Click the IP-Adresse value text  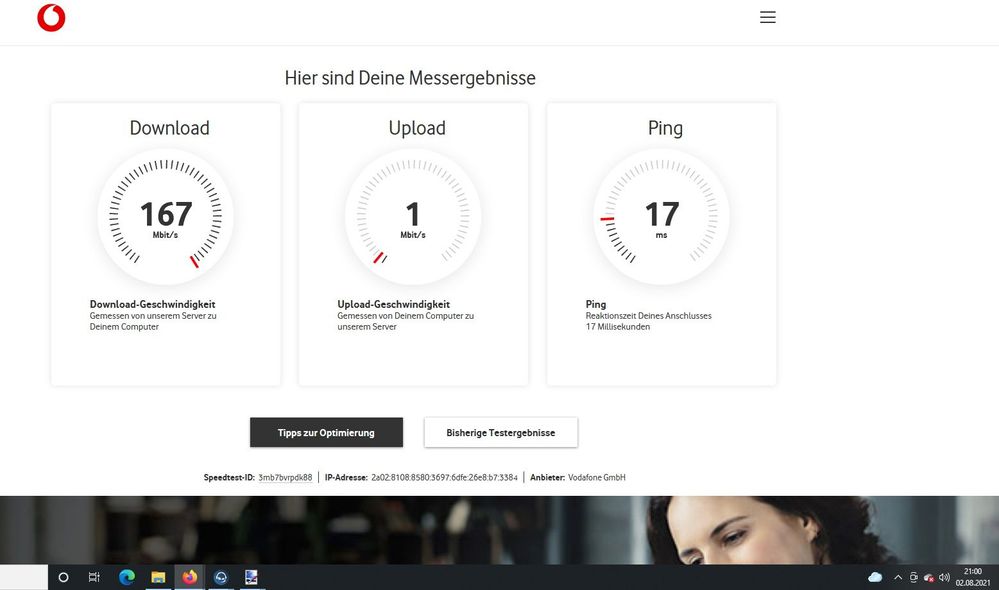(x=444, y=477)
